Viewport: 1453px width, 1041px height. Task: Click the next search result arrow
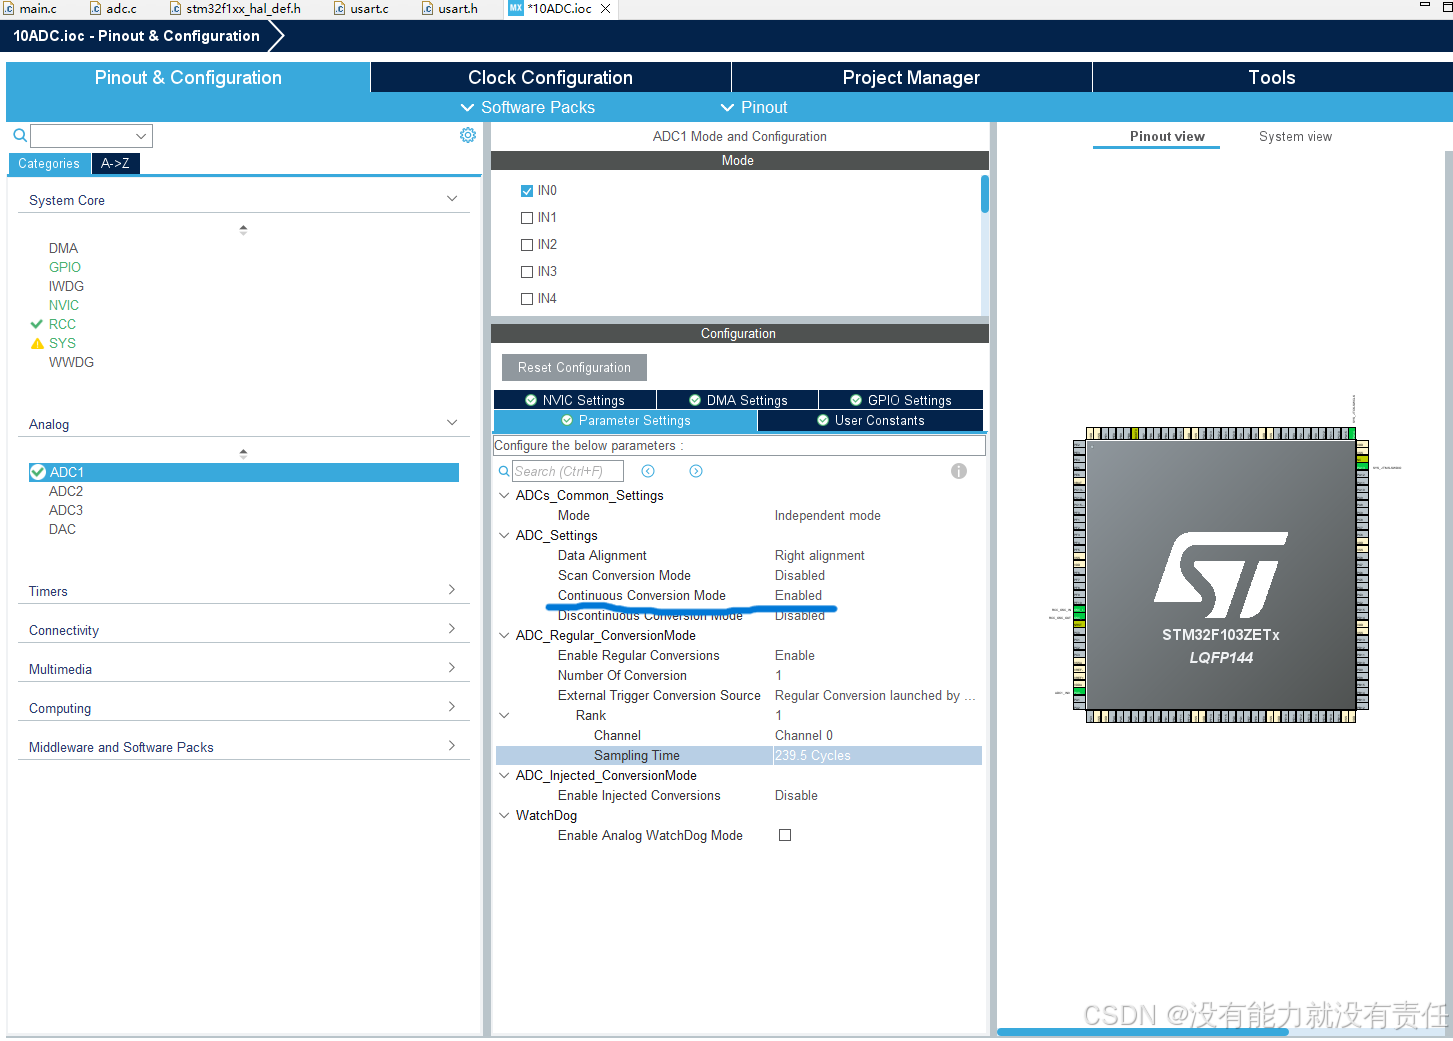(x=696, y=470)
